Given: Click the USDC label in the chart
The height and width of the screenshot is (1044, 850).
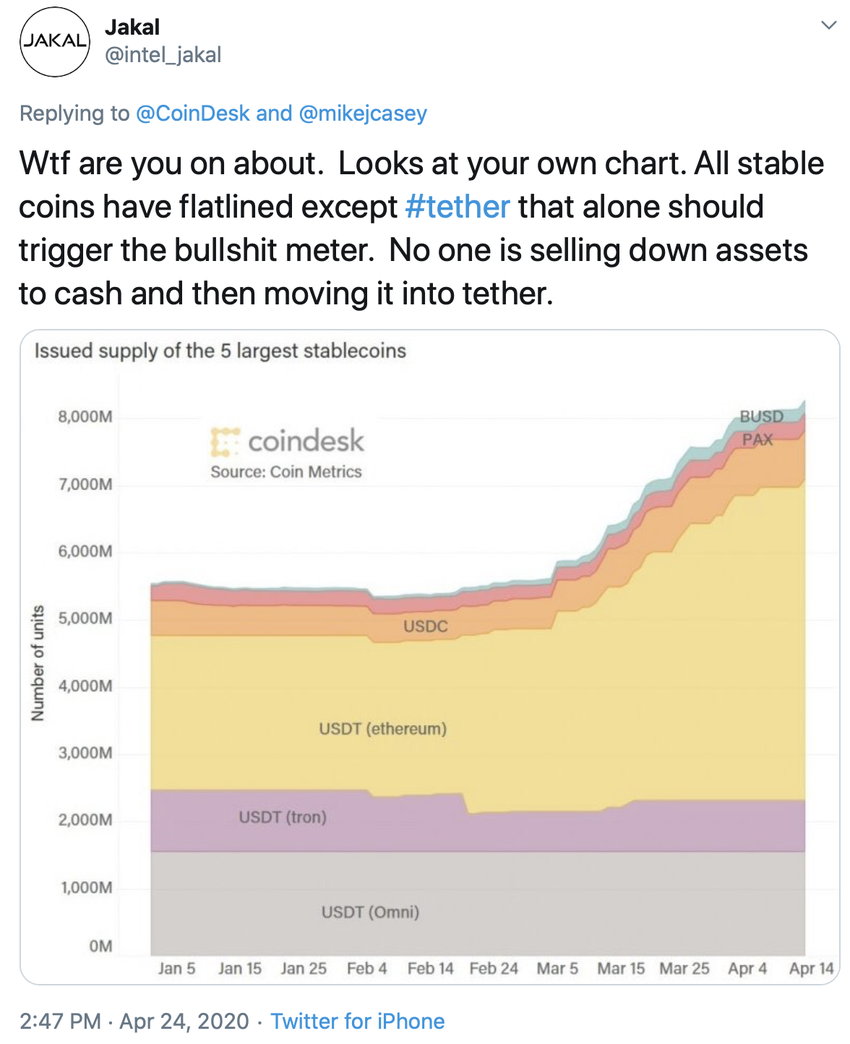Looking at the screenshot, I should click(x=425, y=627).
